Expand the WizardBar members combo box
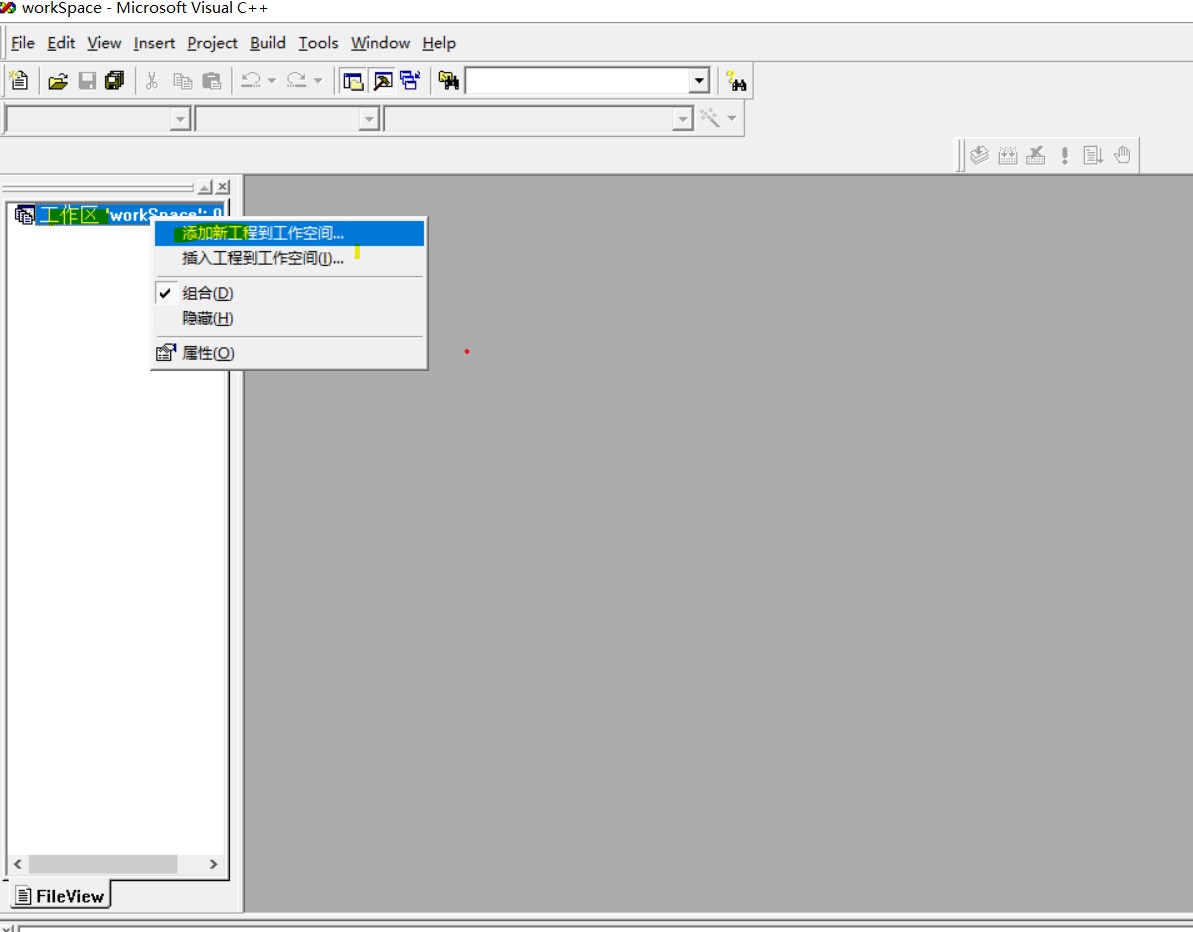1193x932 pixels. pyautogui.click(x=682, y=119)
